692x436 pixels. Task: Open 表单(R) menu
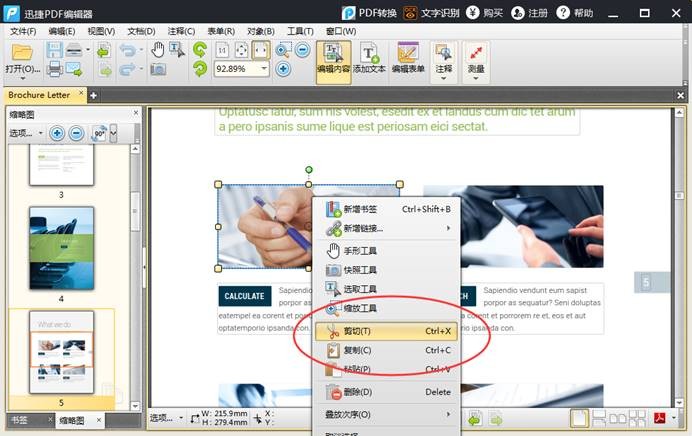221,31
